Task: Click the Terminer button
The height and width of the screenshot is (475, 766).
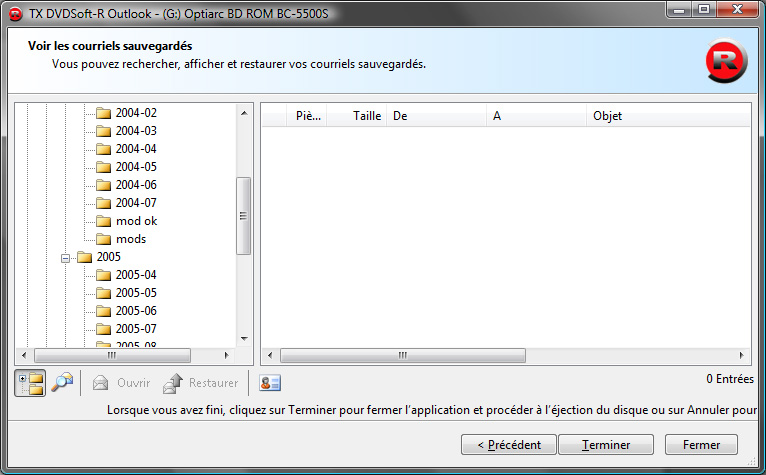Action: 606,445
